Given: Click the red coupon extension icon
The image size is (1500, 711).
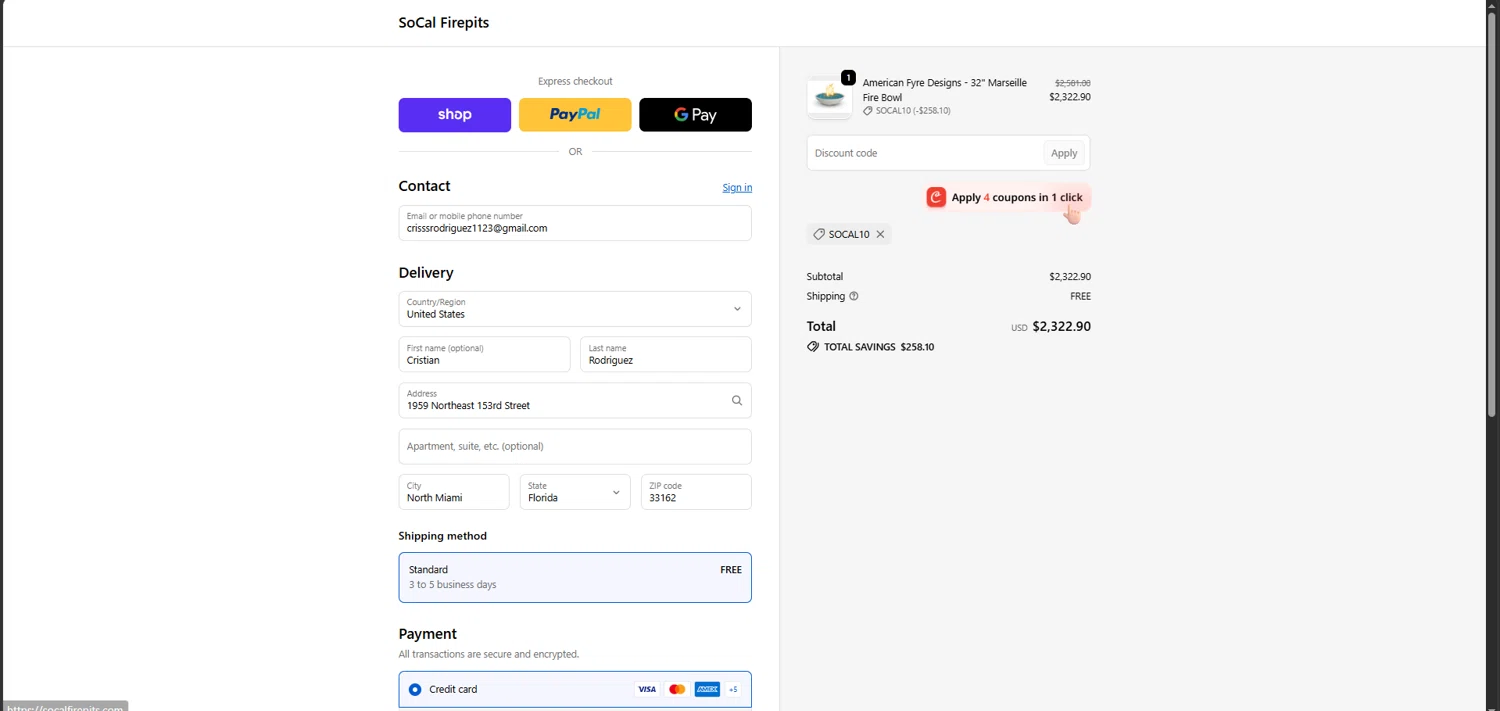Looking at the screenshot, I should [x=936, y=197].
